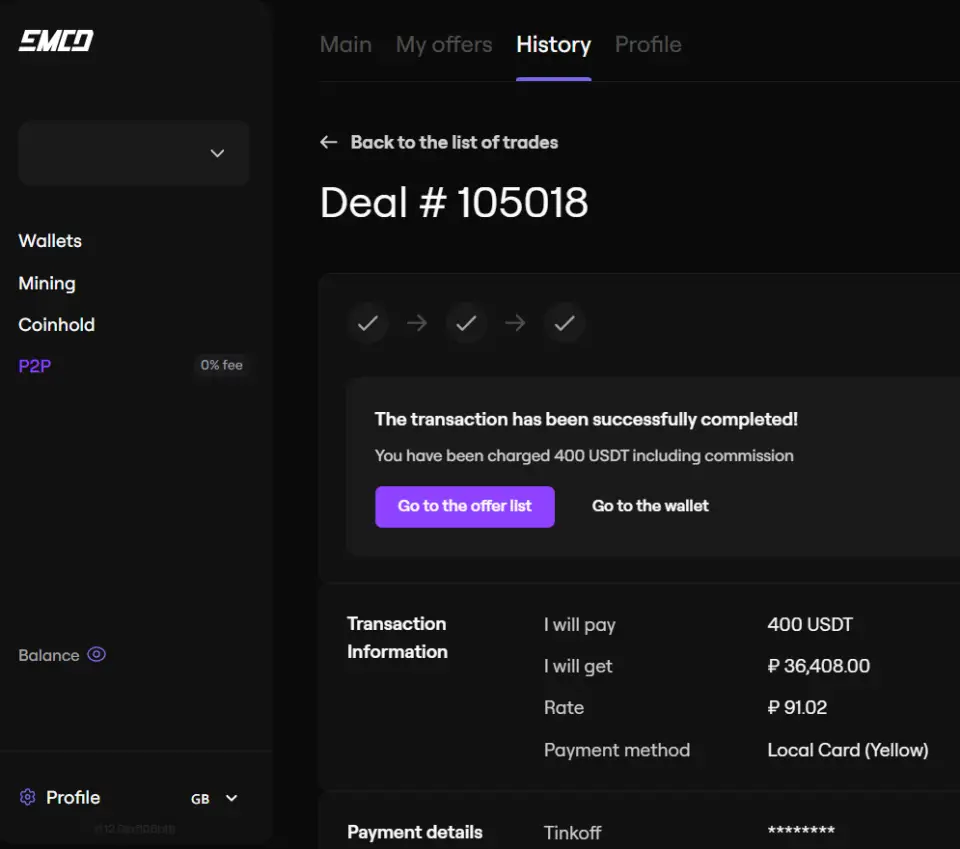Click the first arrow between steps
The image size is (960, 849).
417,323
